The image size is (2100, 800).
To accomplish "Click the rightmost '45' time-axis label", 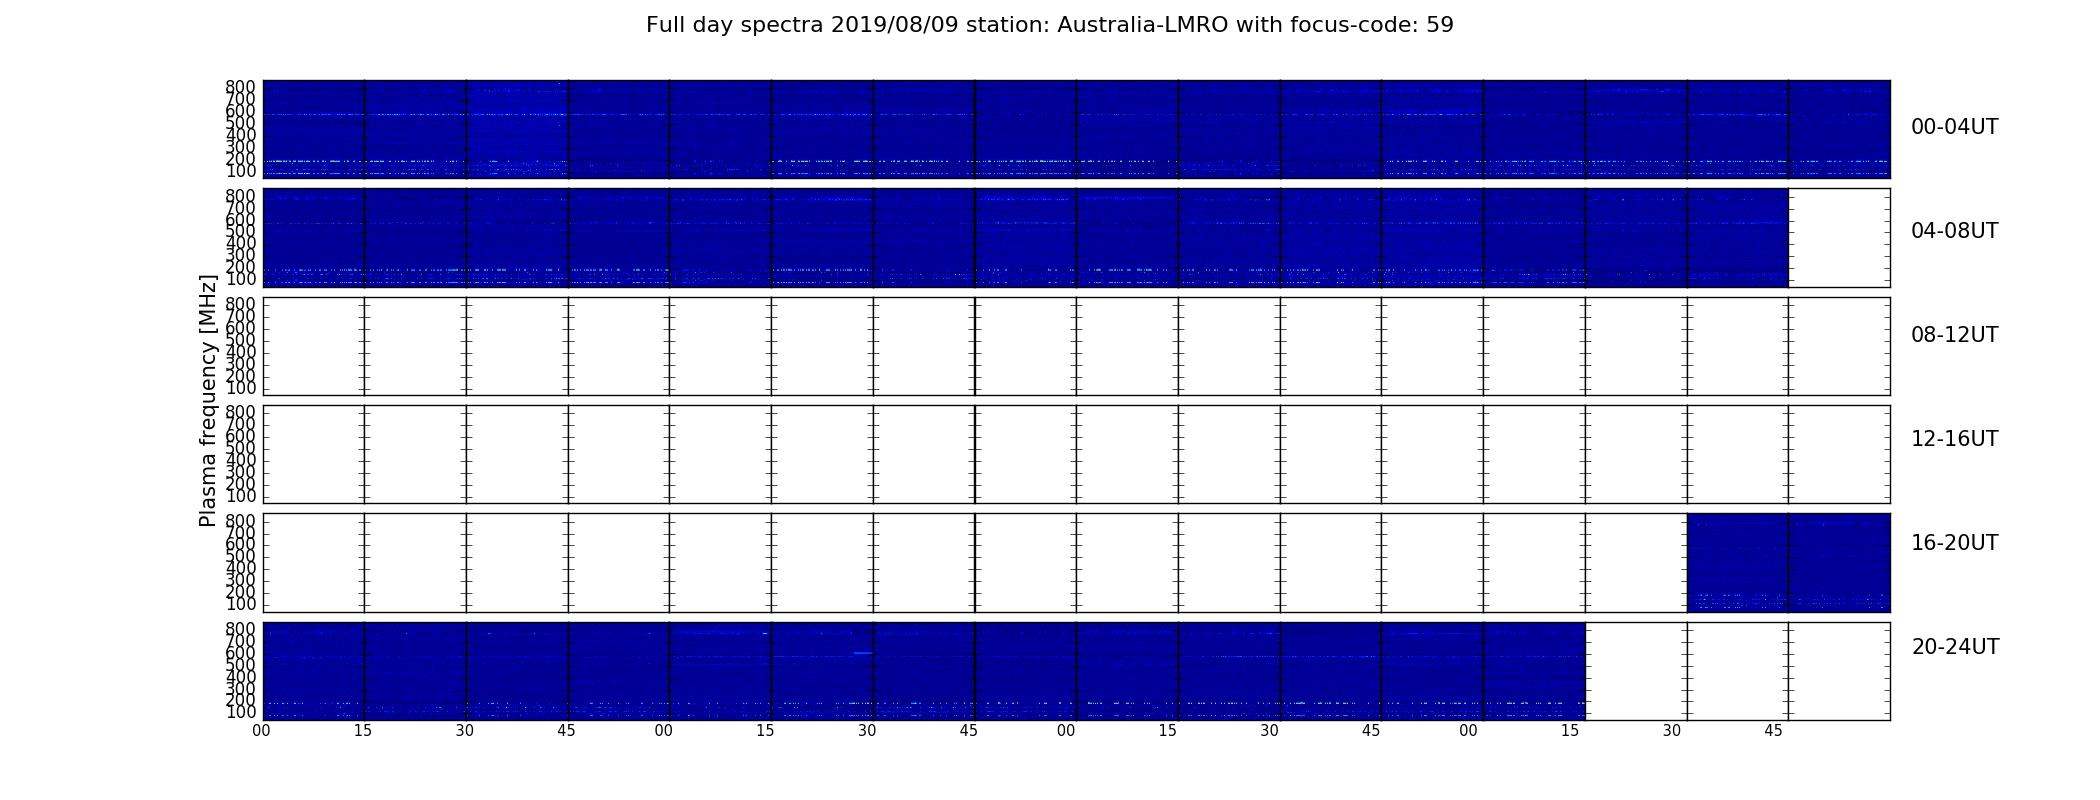I will click(1773, 731).
